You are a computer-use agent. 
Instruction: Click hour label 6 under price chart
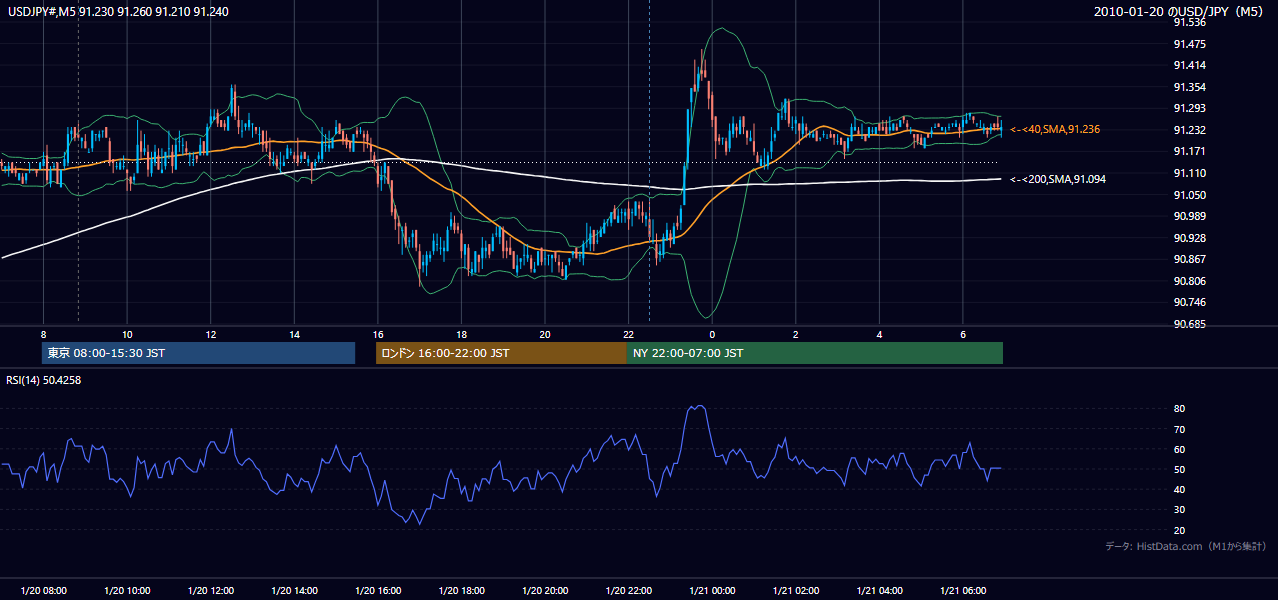click(962, 334)
